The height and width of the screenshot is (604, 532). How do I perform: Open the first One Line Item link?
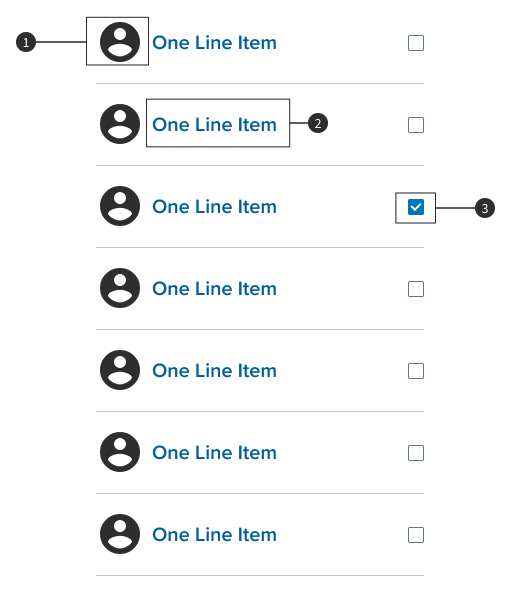[215, 43]
